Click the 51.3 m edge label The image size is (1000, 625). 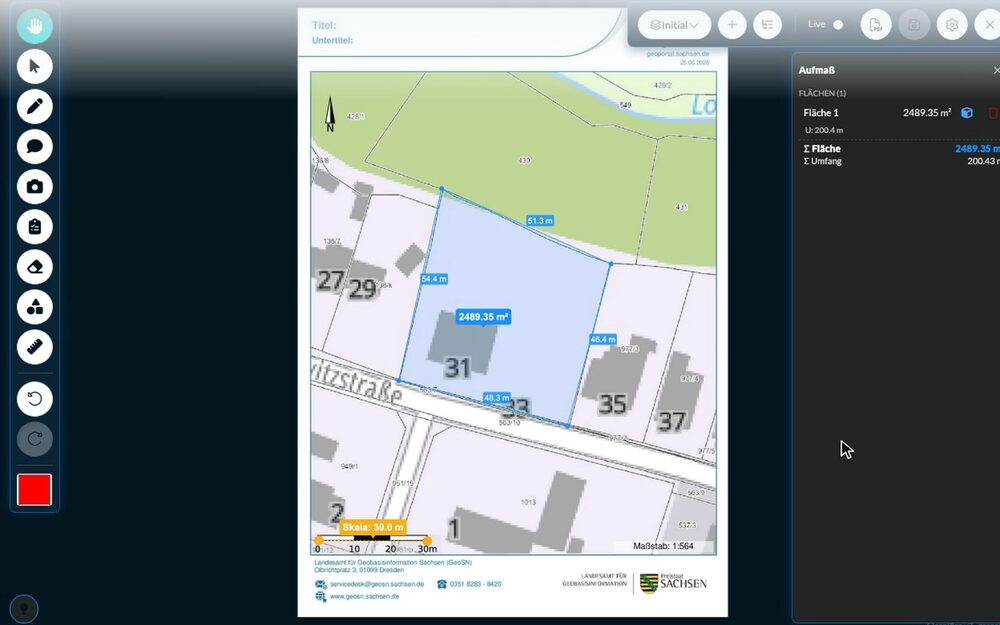point(540,221)
